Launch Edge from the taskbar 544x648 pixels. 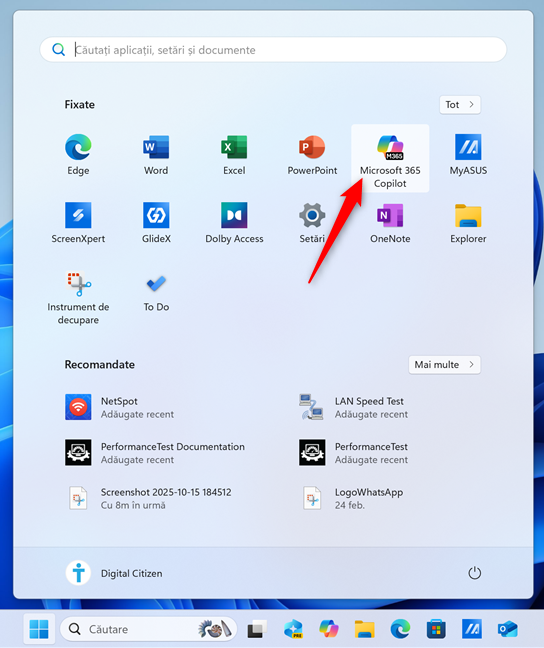tap(400, 629)
